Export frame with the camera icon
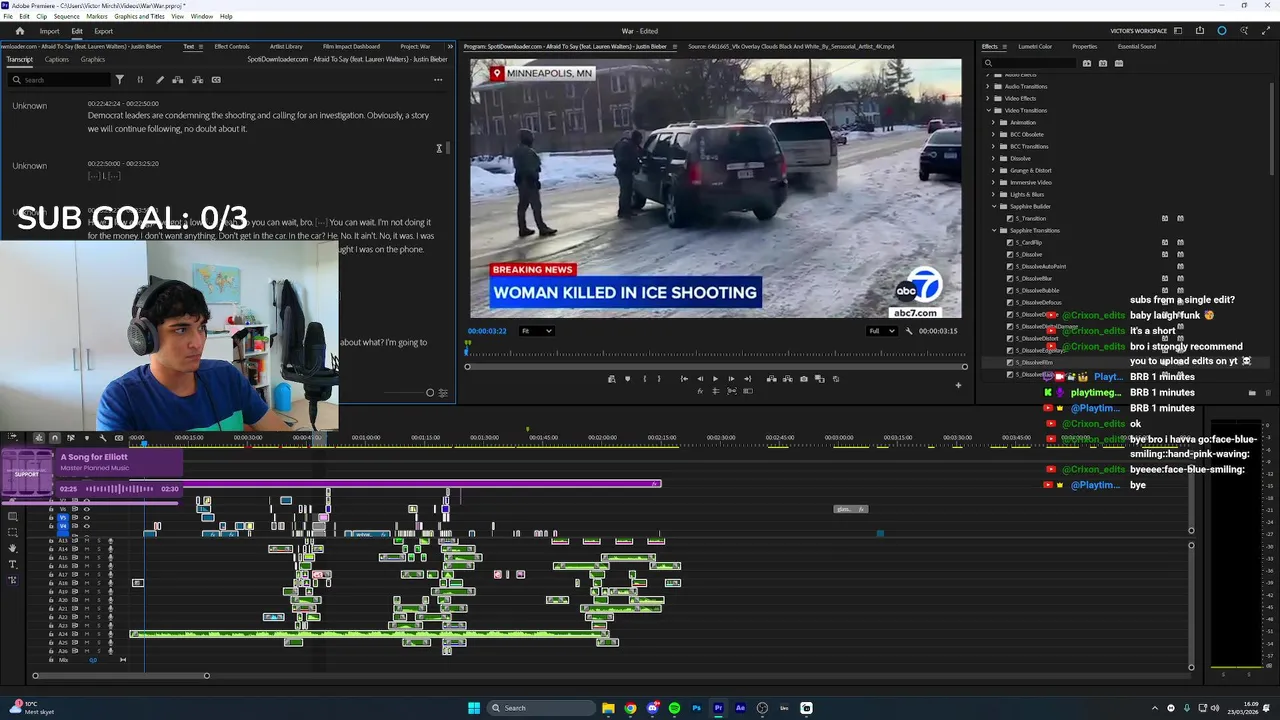Image resolution: width=1280 pixels, height=720 pixels. (x=804, y=379)
